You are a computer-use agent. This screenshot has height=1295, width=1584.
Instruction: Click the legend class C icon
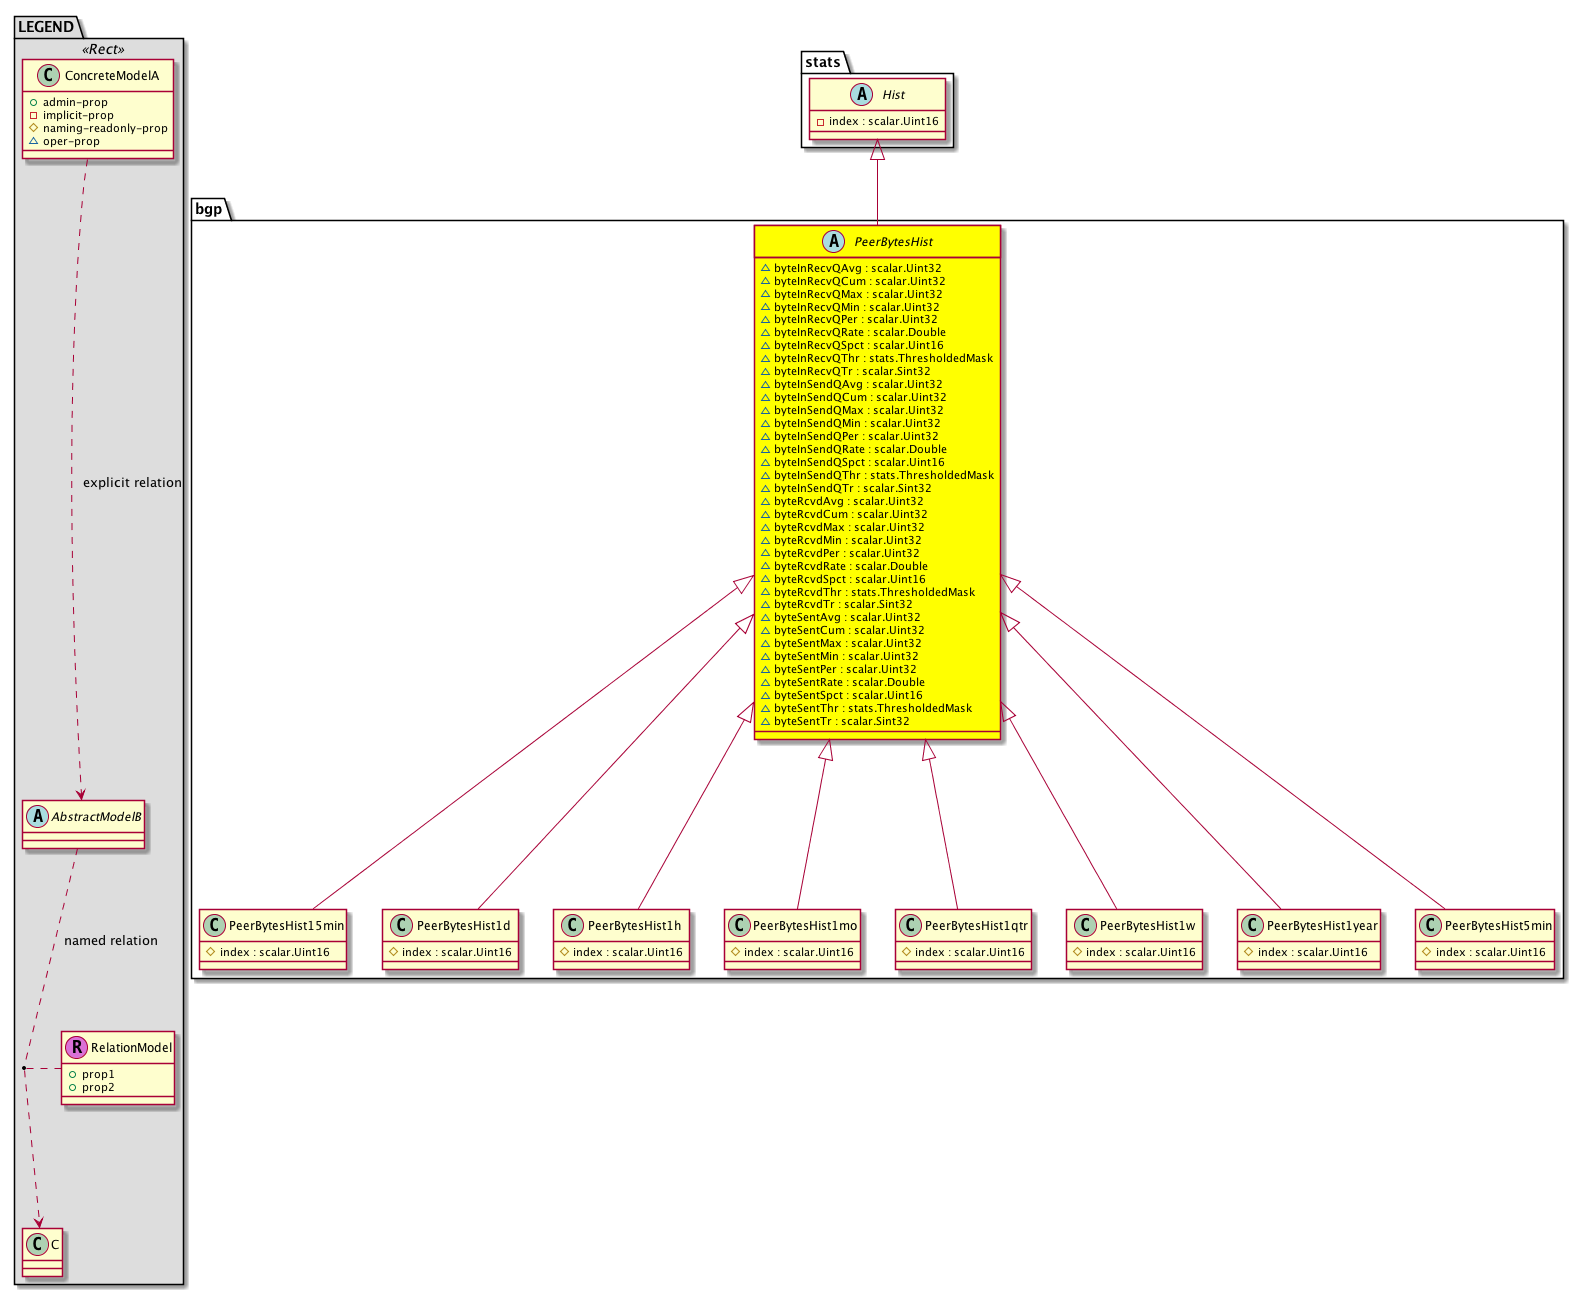[x=37, y=1245]
